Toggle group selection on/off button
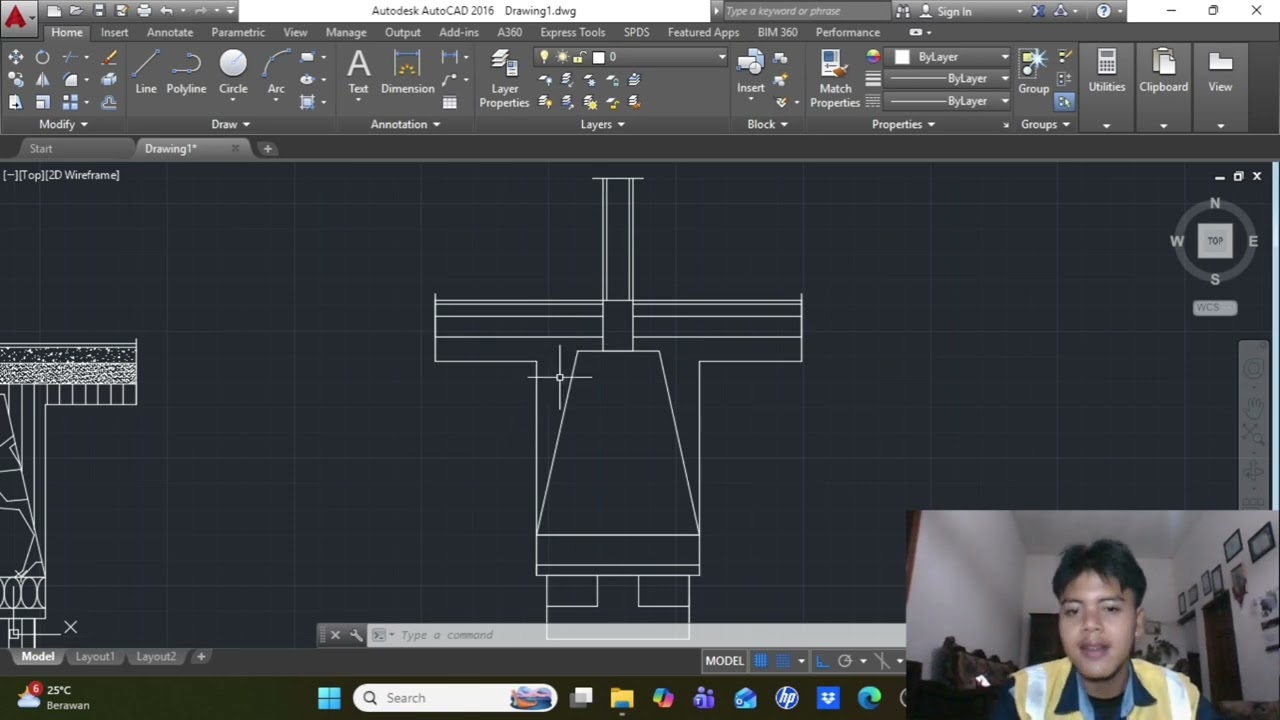The height and width of the screenshot is (720, 1280). [1064, 101]
